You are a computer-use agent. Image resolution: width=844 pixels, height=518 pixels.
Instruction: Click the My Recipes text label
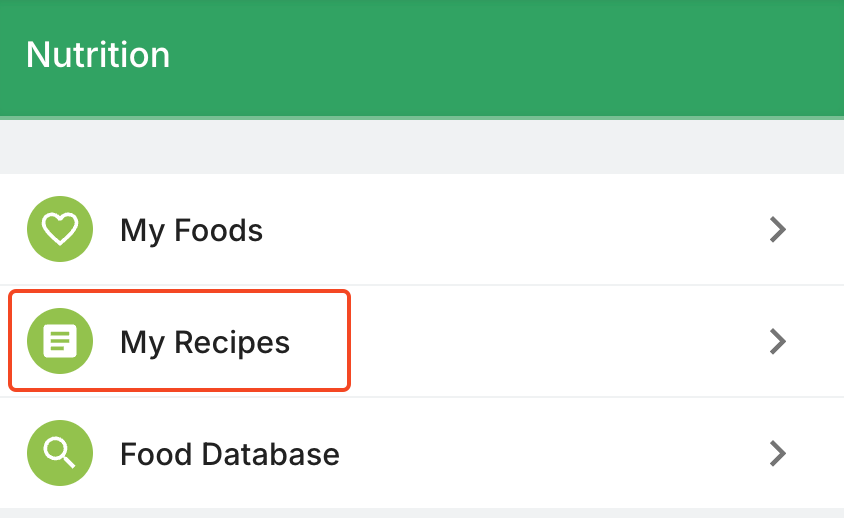tap(205, 343)
